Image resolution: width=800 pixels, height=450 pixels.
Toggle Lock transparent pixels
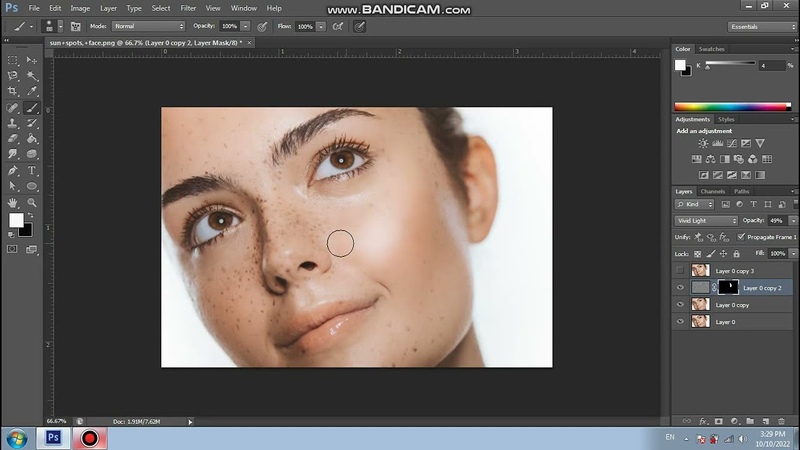[697, 254]
